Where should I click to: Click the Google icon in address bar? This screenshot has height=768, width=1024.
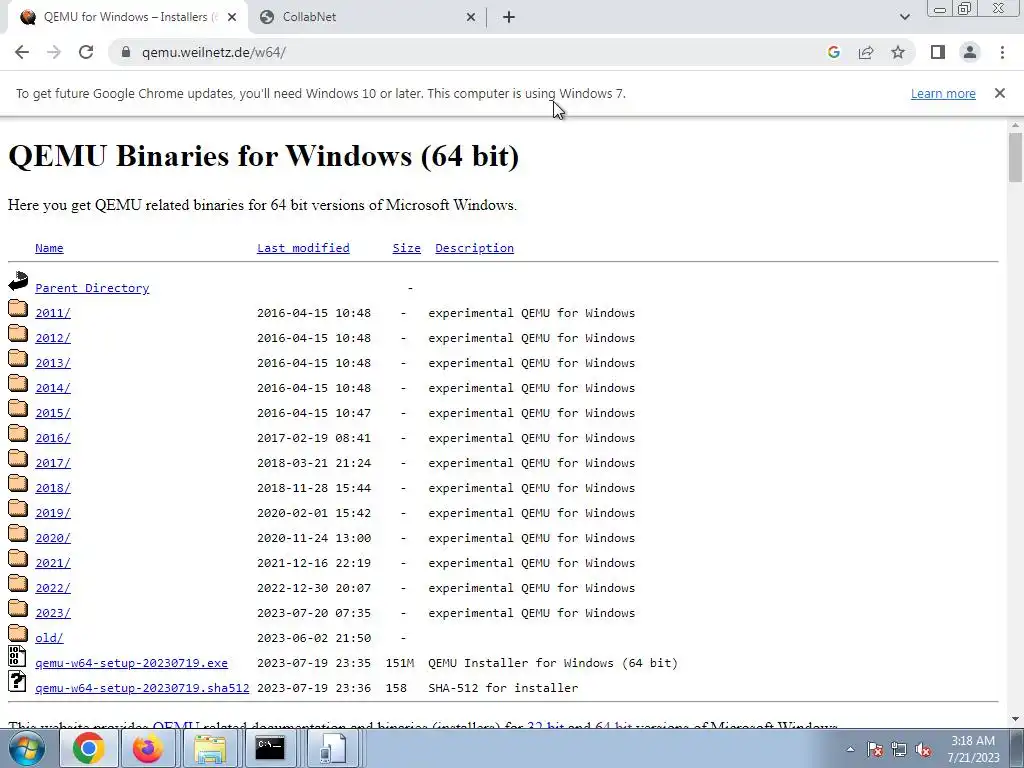tap(833, 52)
